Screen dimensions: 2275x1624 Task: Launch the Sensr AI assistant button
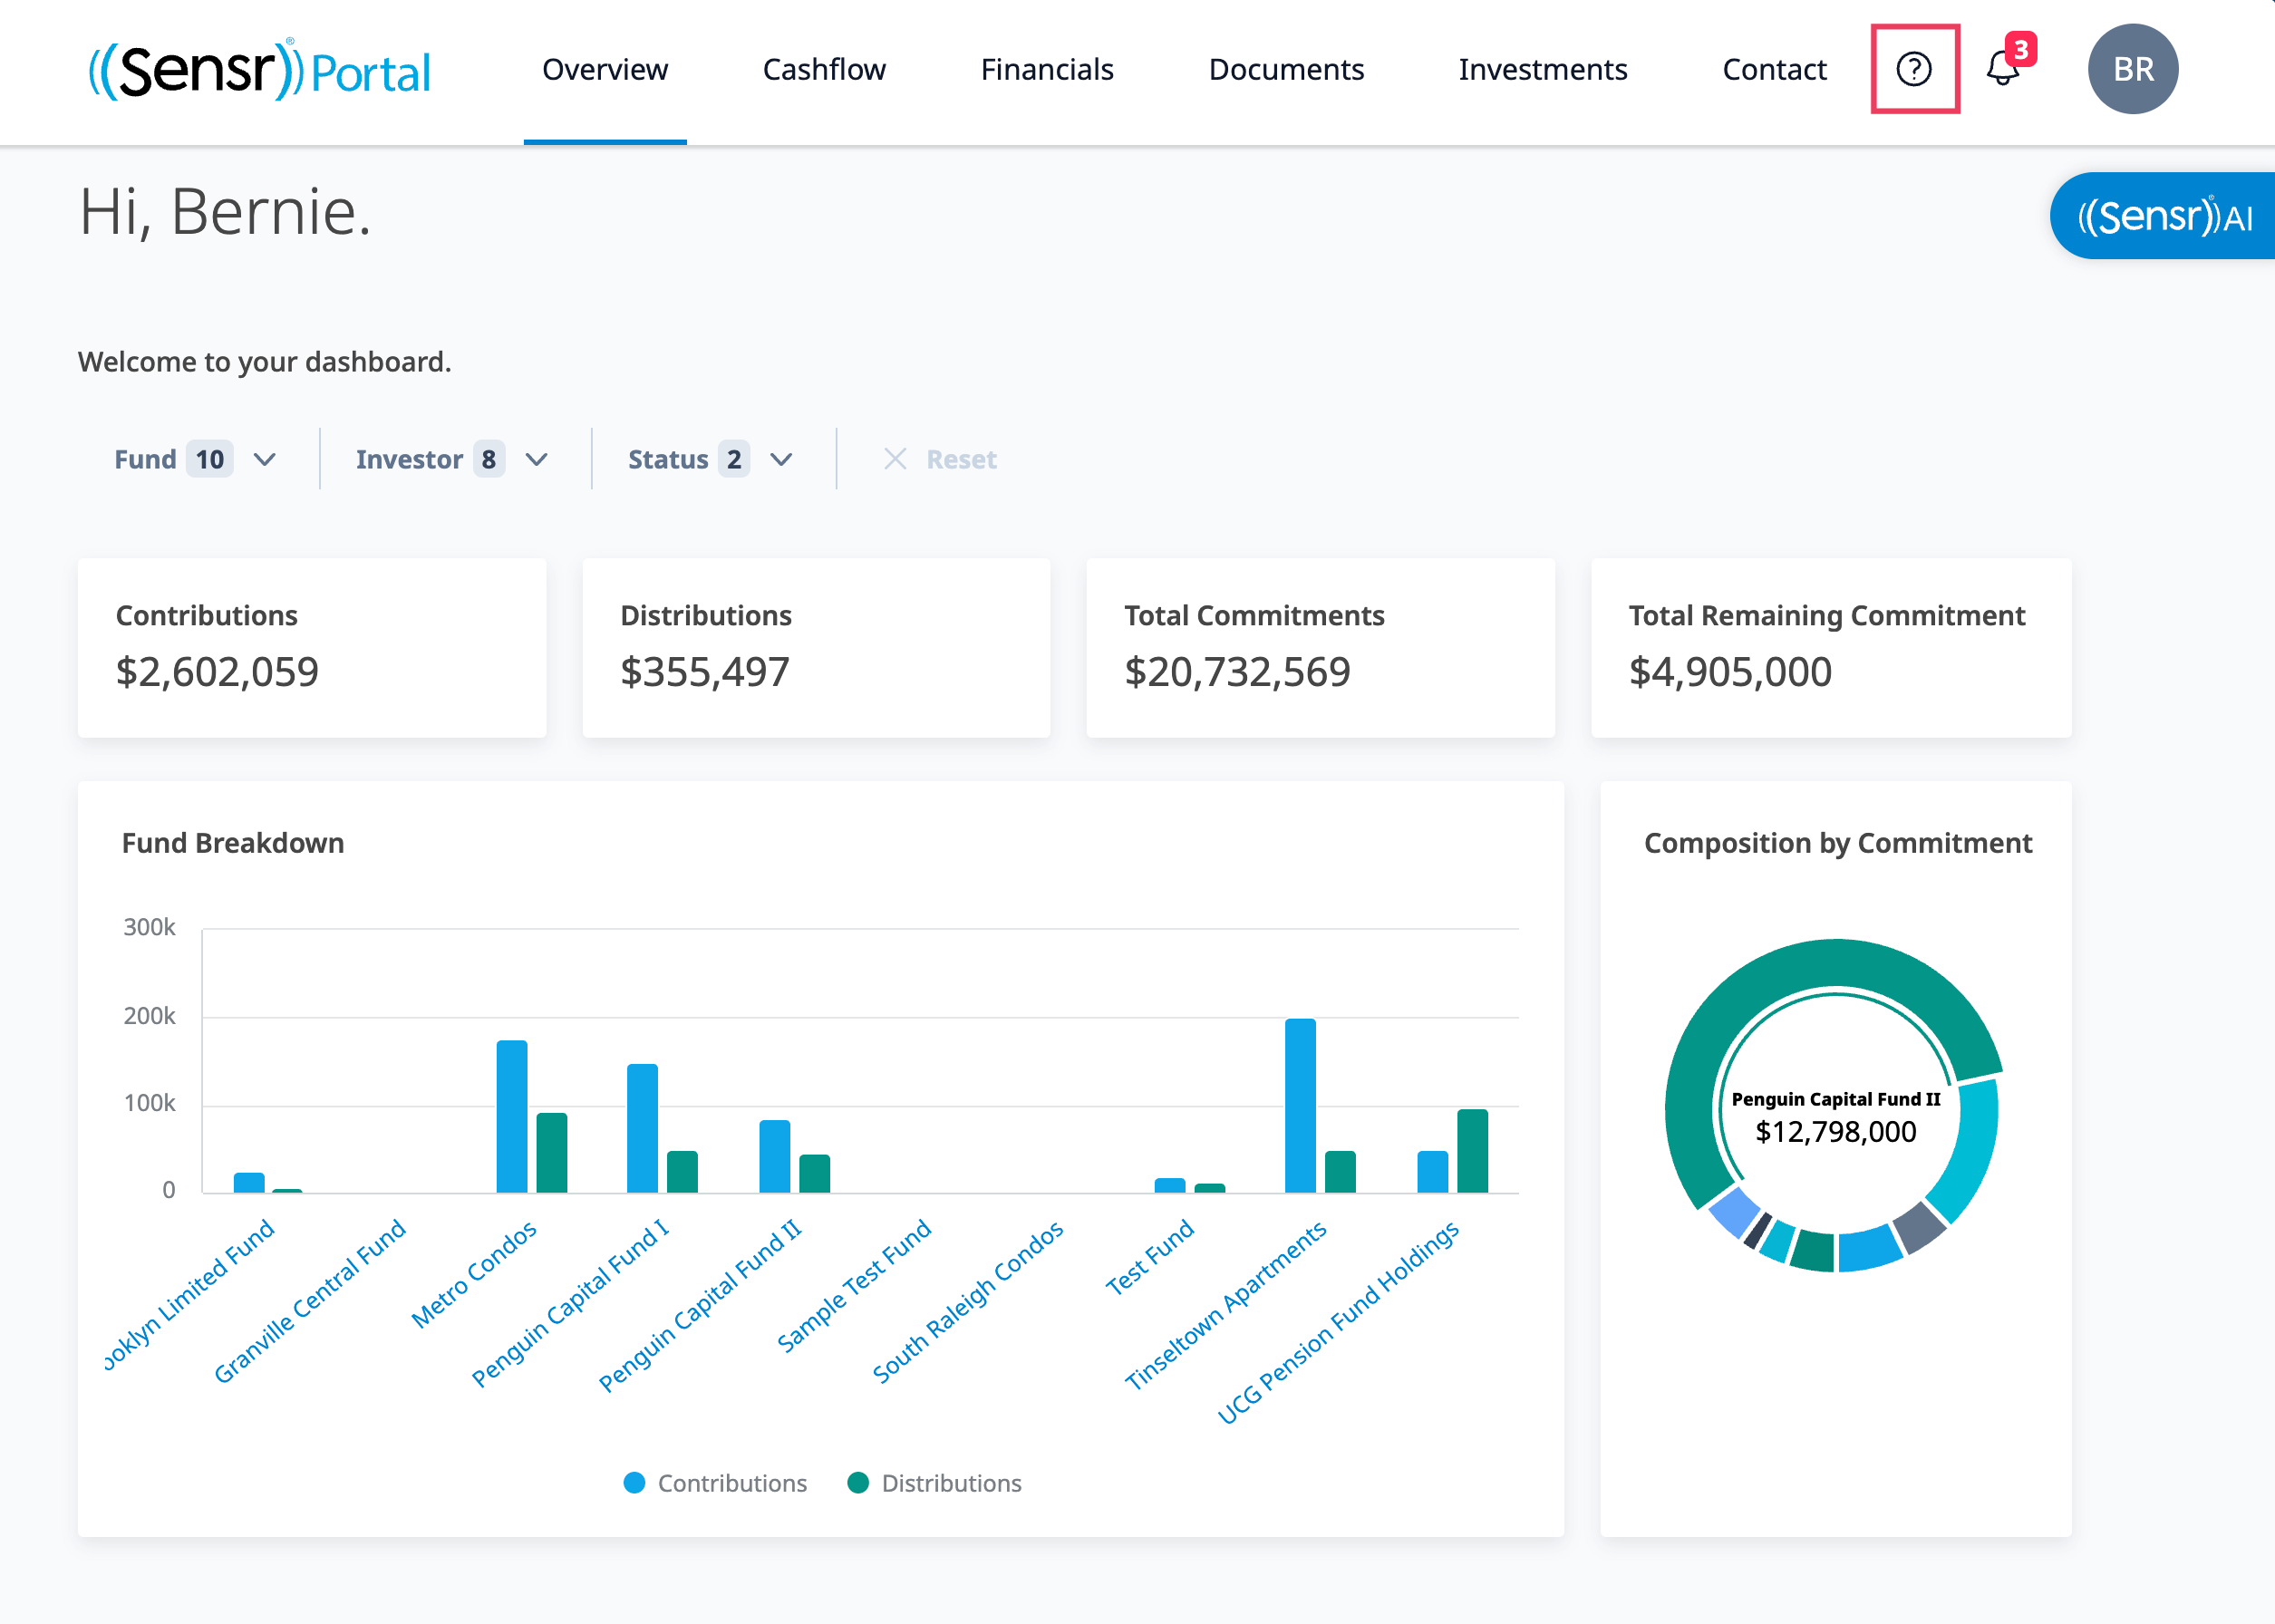2163,216
